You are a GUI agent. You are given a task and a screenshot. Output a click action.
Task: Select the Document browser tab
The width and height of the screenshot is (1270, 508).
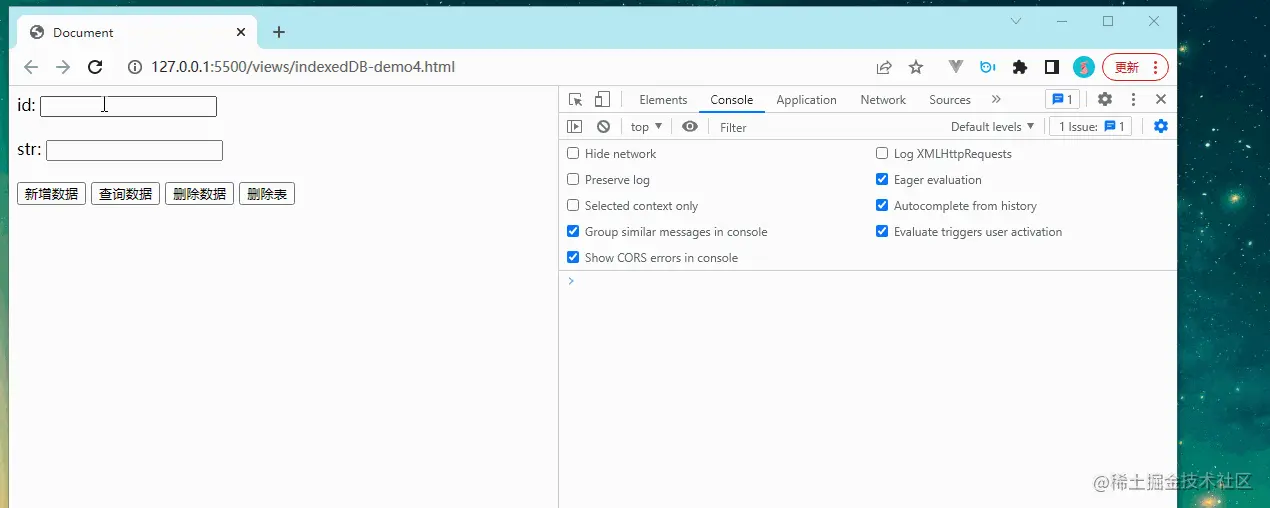pyautogui.click(x=138, y=32)
